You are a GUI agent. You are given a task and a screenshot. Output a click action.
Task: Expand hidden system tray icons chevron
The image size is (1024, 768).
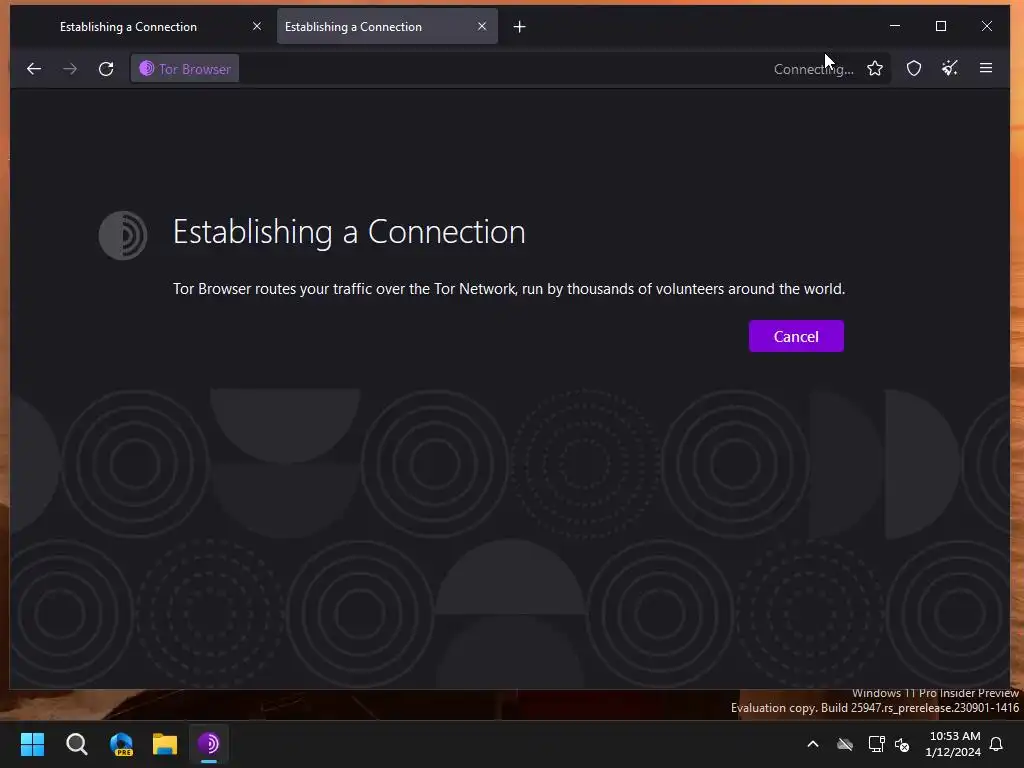pos(813,744)
